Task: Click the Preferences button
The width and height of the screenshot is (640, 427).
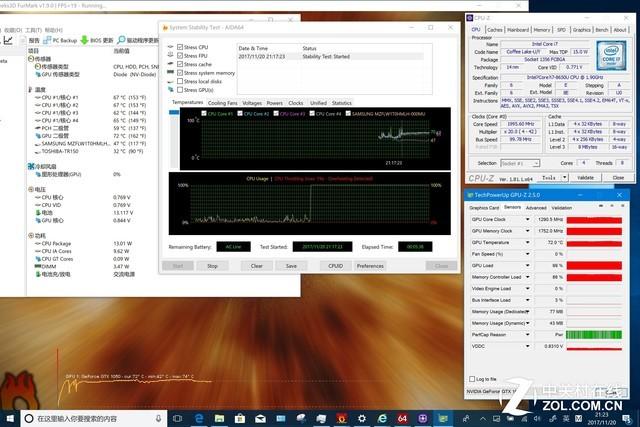Action: click(x=370, y=265)
